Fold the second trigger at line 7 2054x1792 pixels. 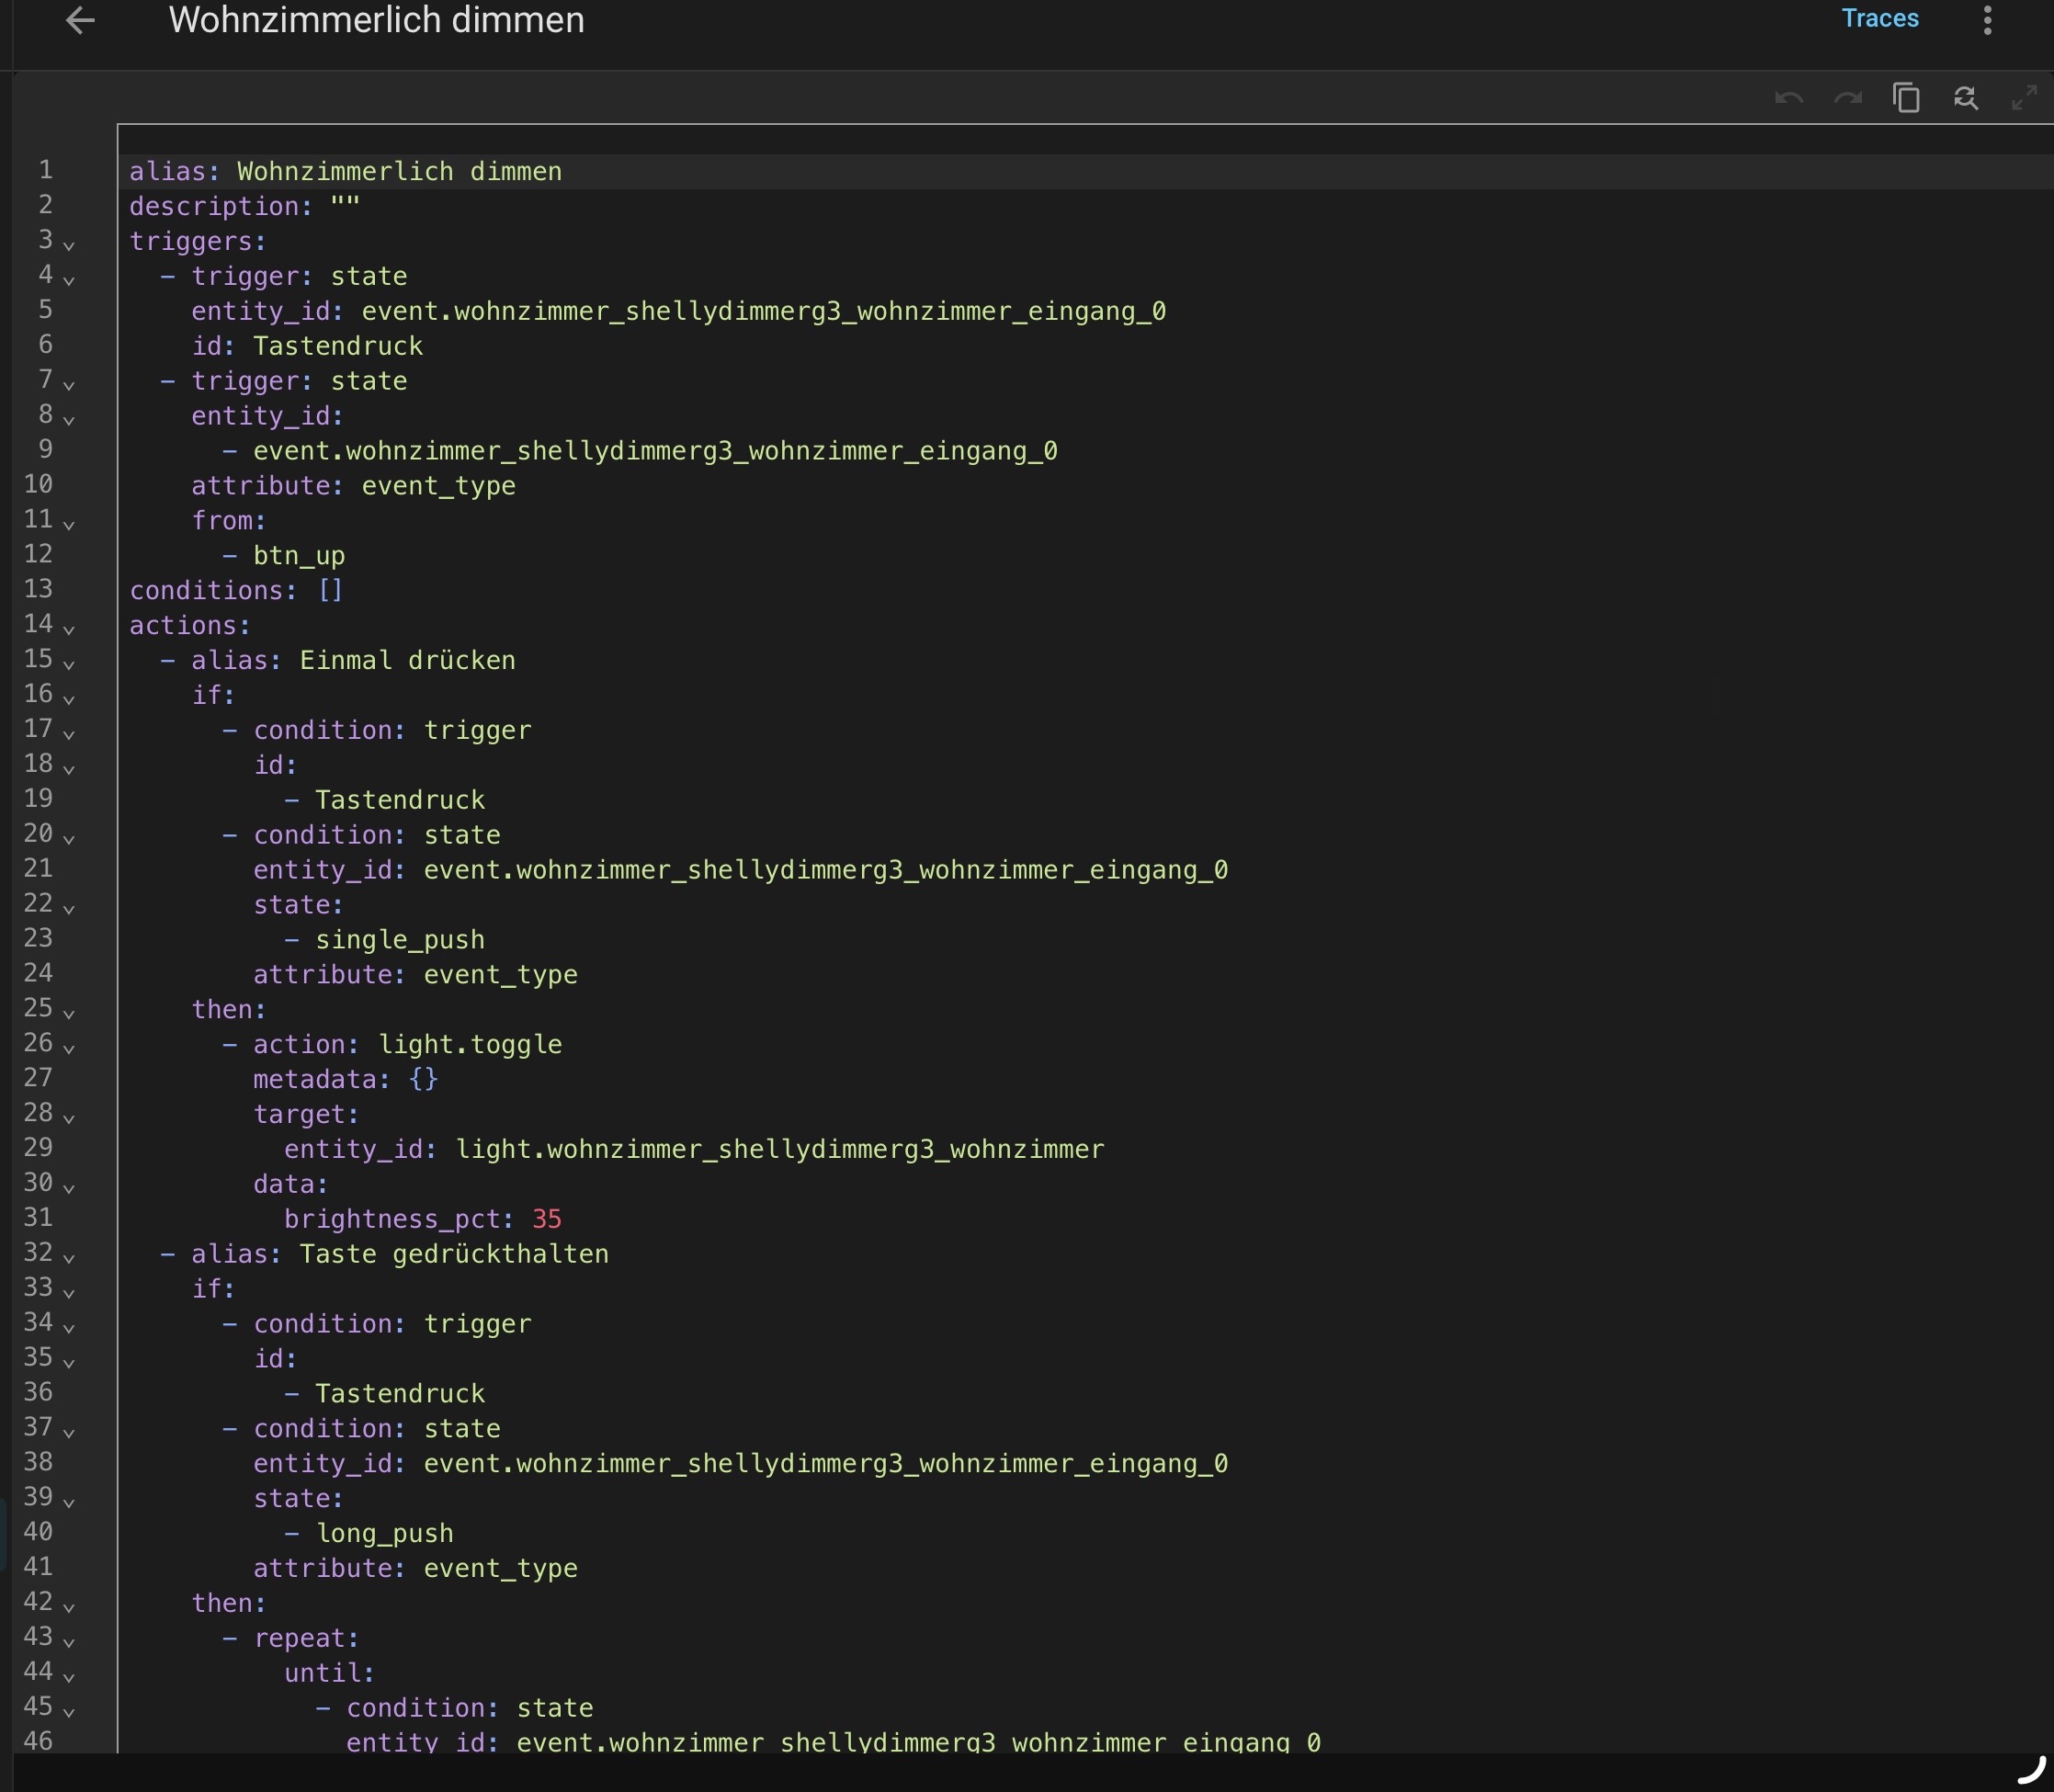pos(69,384)
